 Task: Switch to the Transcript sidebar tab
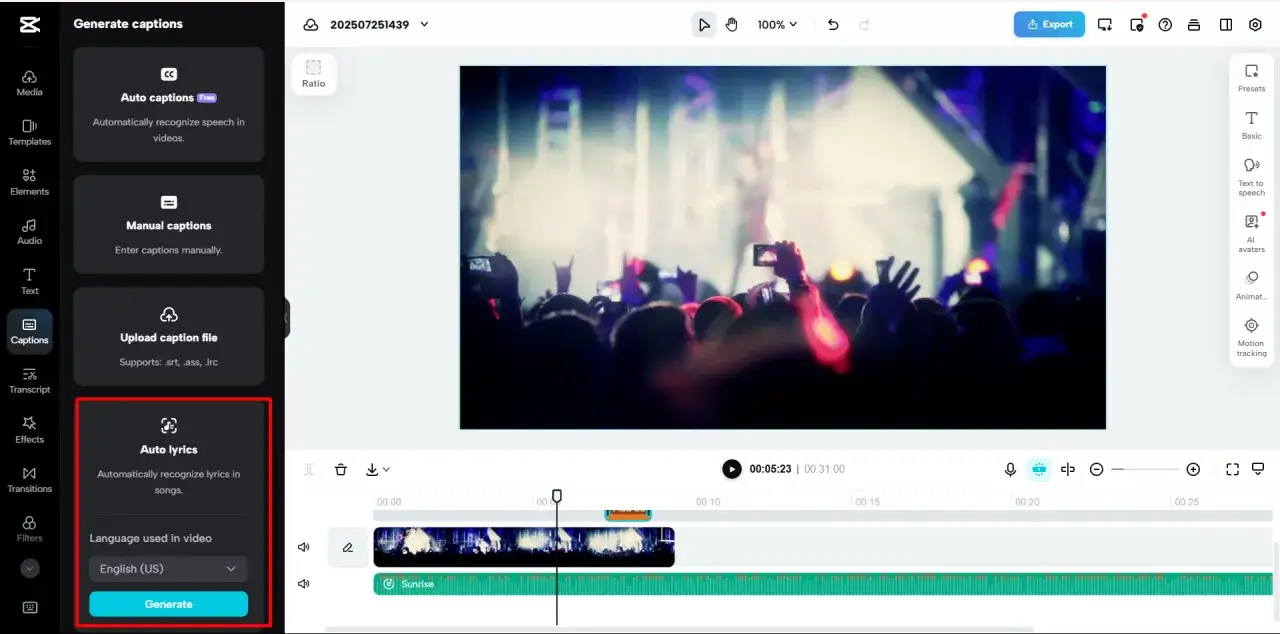pos(29,380)
